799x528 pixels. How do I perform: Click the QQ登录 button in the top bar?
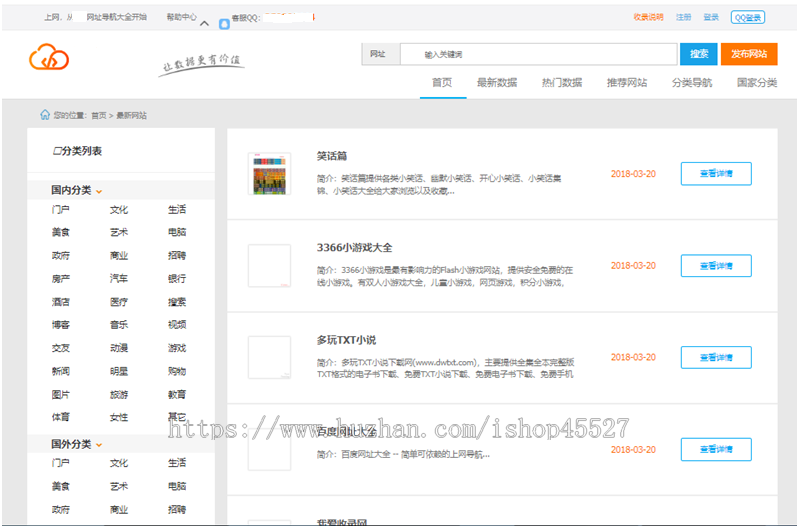click(x=748, y=17)
